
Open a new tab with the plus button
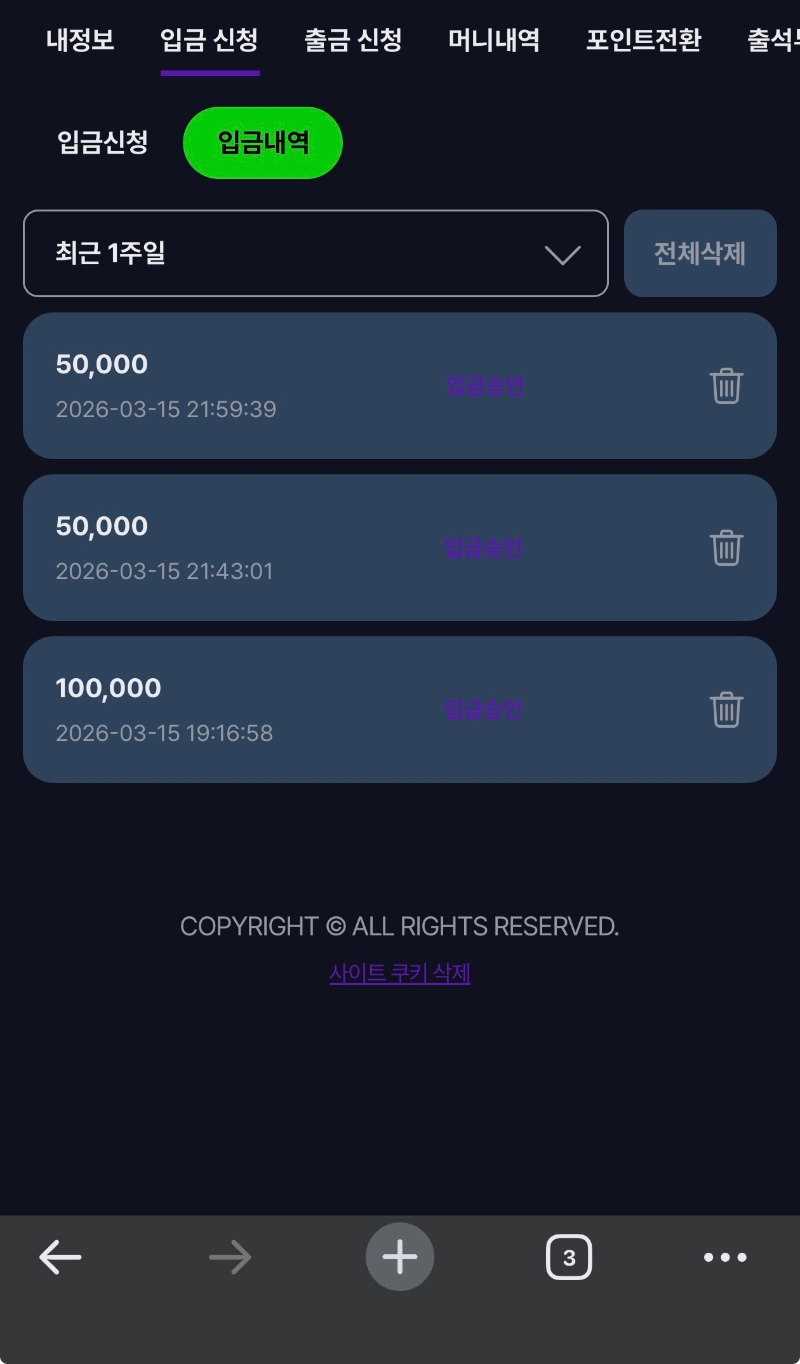click(400, 1257)
